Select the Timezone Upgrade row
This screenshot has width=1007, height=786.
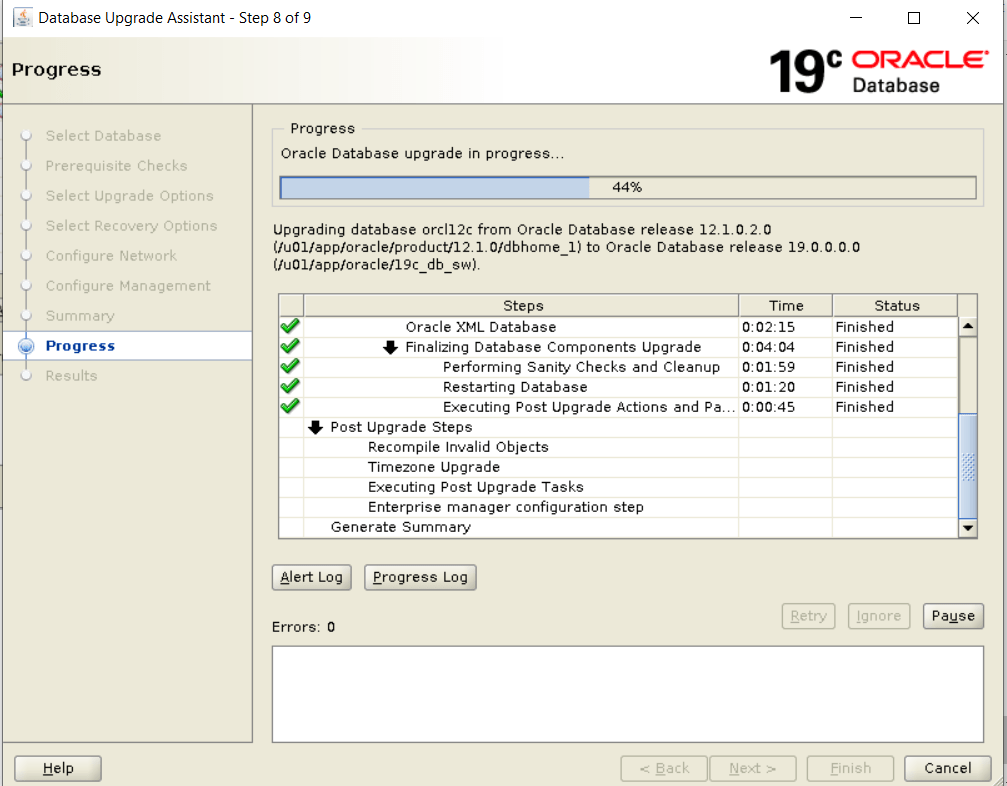pyautogui.click(x=434, y=467)
